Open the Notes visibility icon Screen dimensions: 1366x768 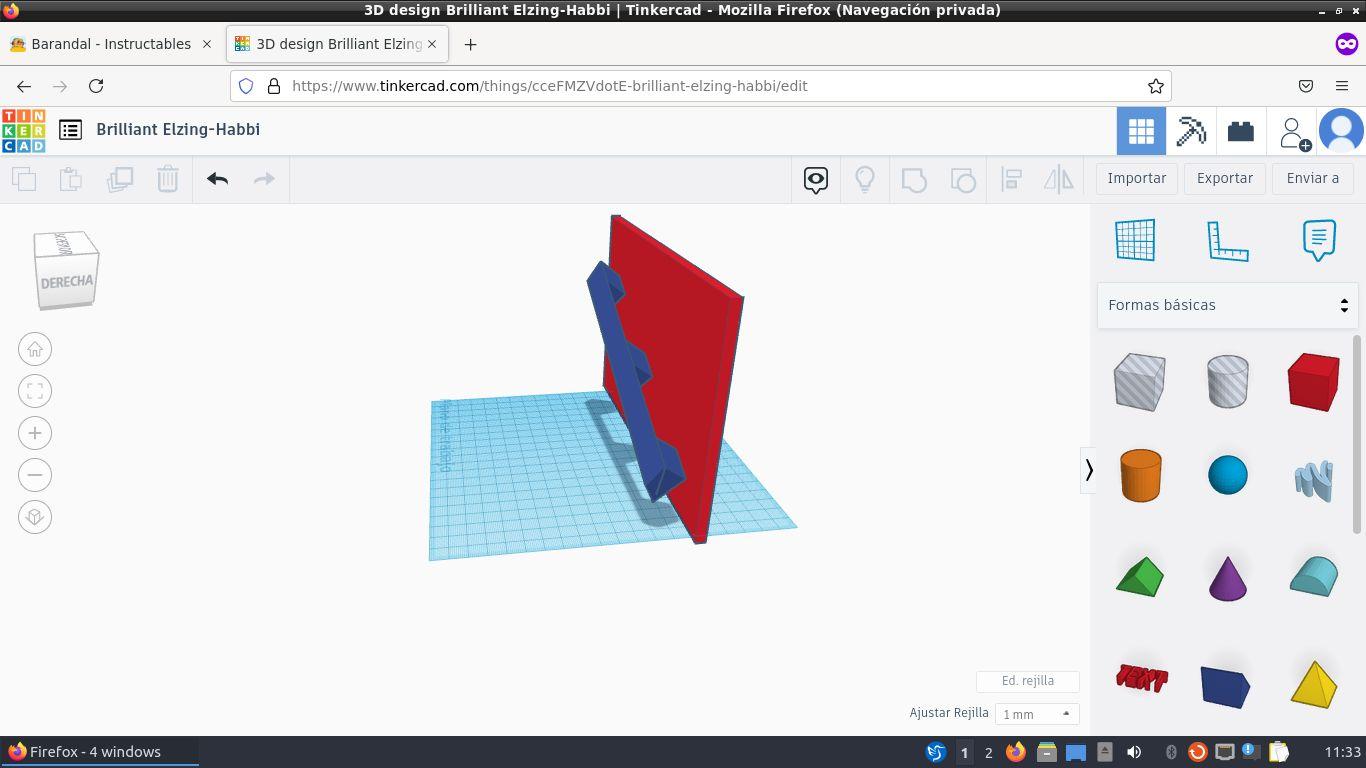click(x=816, y=180)
